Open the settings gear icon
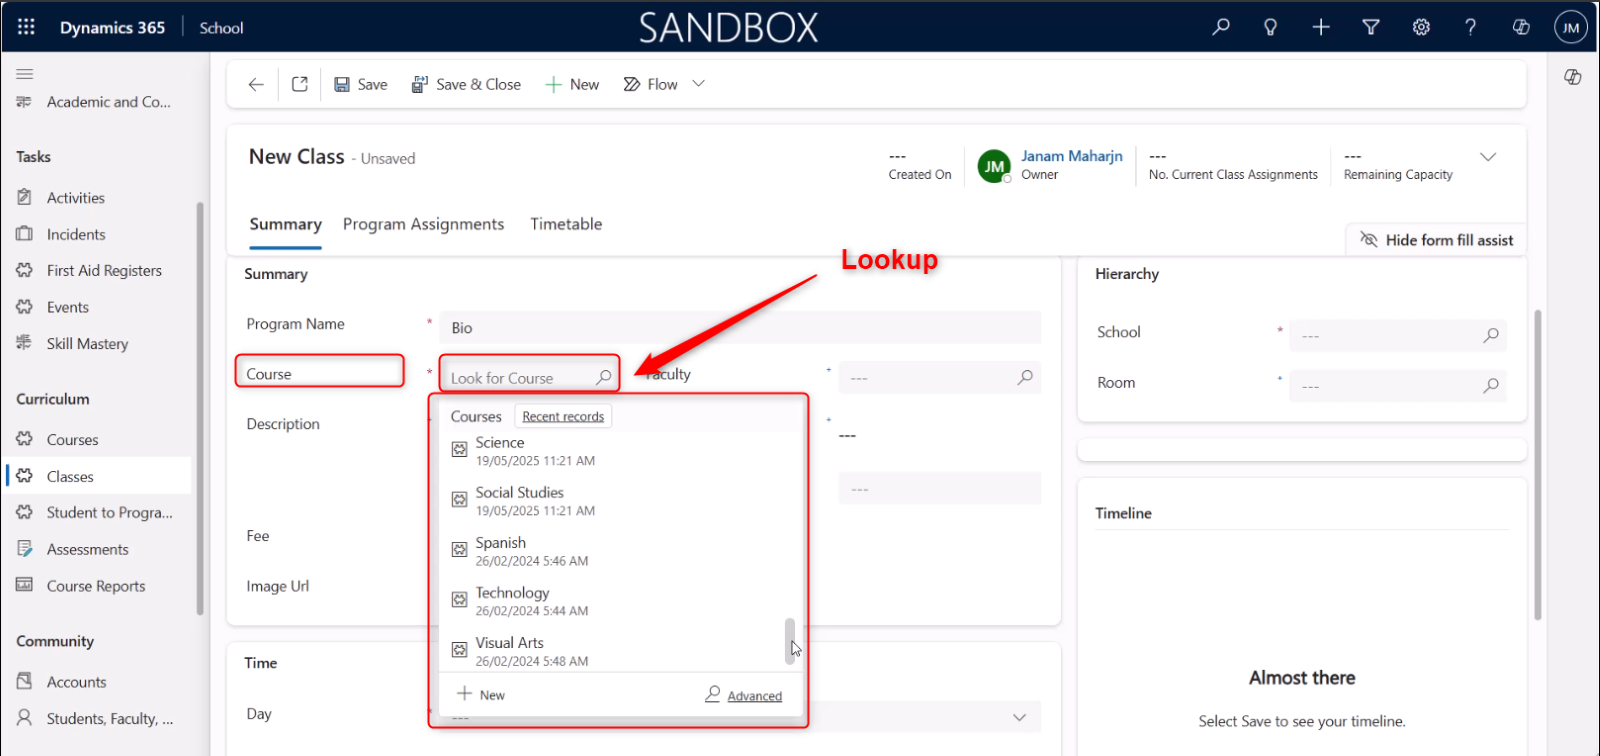 (1421, 27)
